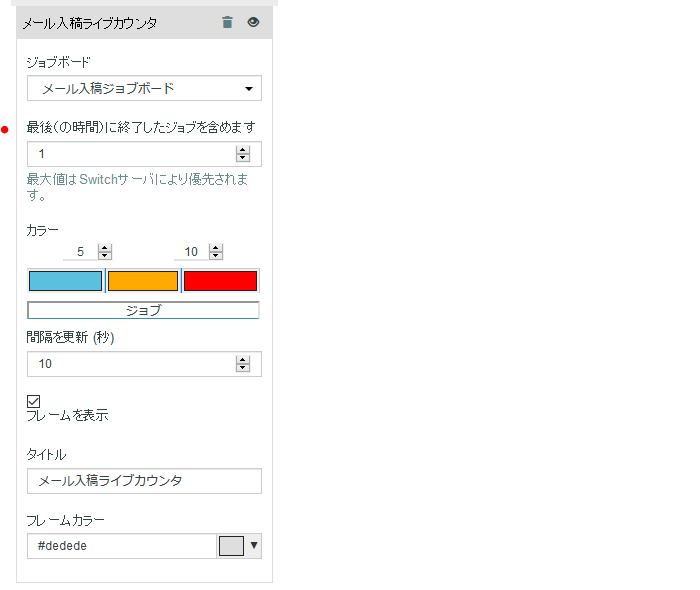Click the spinner arrows on the hours field
Image resolution: width=700 pixels, height=590 pixels.
click(242, 154)
